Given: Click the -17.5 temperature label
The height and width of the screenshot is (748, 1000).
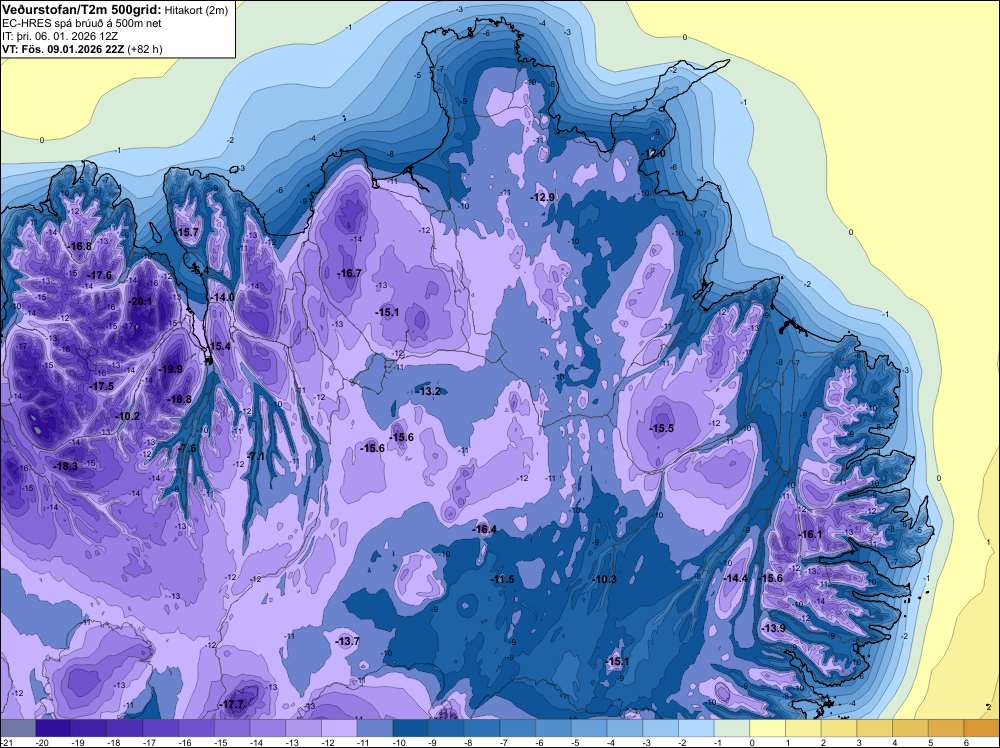Looking at the screenshot, I should tap(102, 386).
